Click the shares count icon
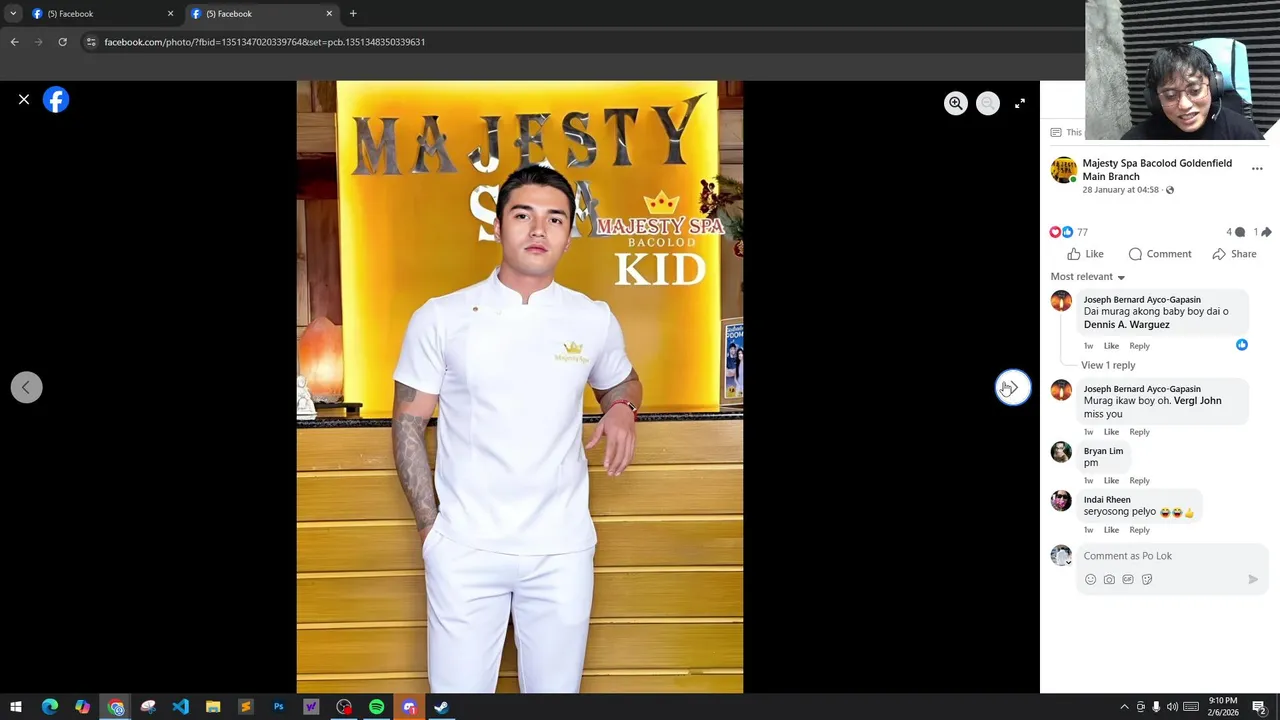The height and width of the screenshot is (720, 1280). pyautogui.click(x=1263, y=232)
